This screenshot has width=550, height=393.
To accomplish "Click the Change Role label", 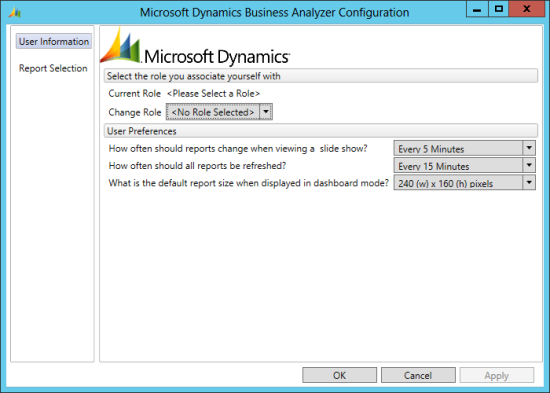I will tap(135, 112).
